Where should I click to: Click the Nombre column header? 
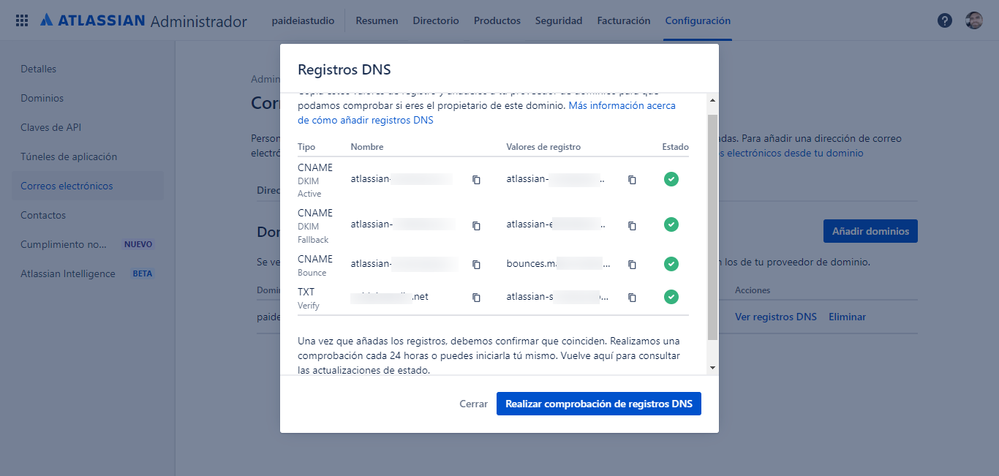tap(367, 147)
